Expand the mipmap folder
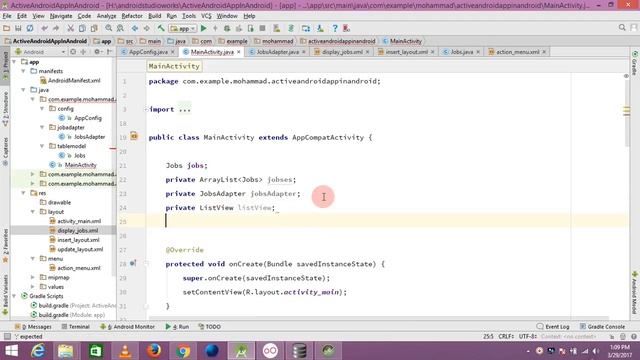The width and height of the screenshot is (640, 360). tap(33, 278)
